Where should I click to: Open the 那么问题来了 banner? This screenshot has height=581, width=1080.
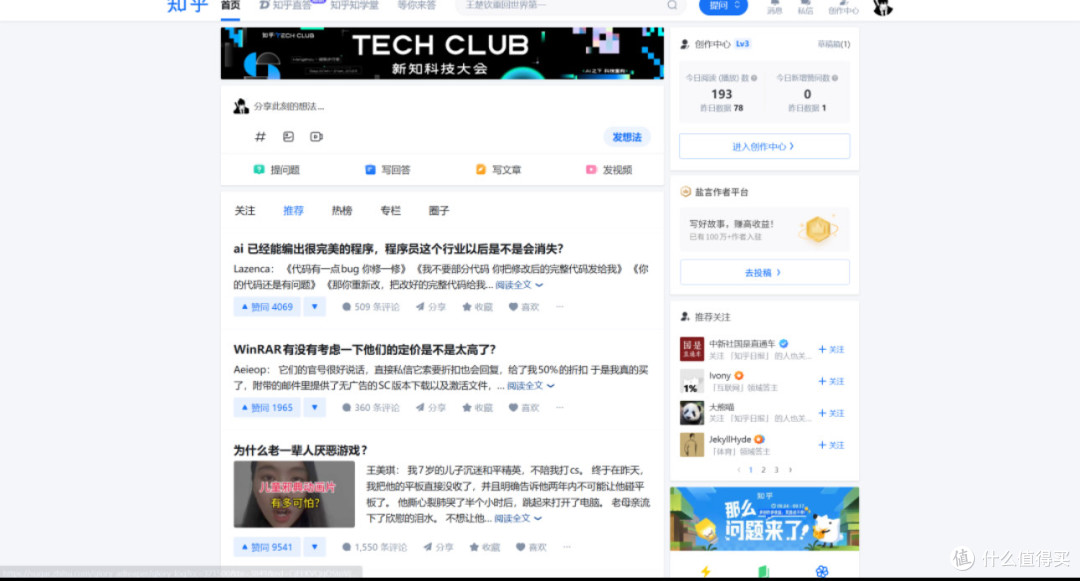765,519
